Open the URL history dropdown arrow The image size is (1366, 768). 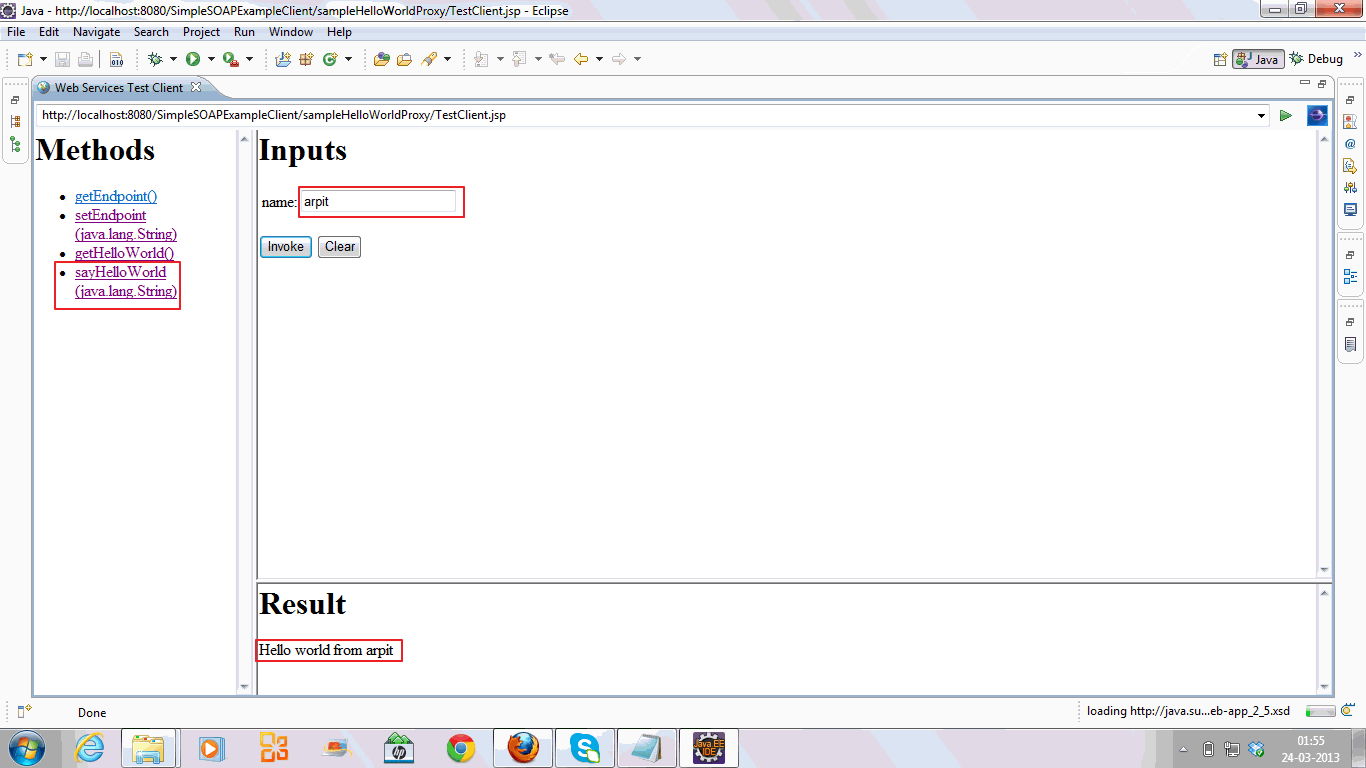coord(1261,115)
